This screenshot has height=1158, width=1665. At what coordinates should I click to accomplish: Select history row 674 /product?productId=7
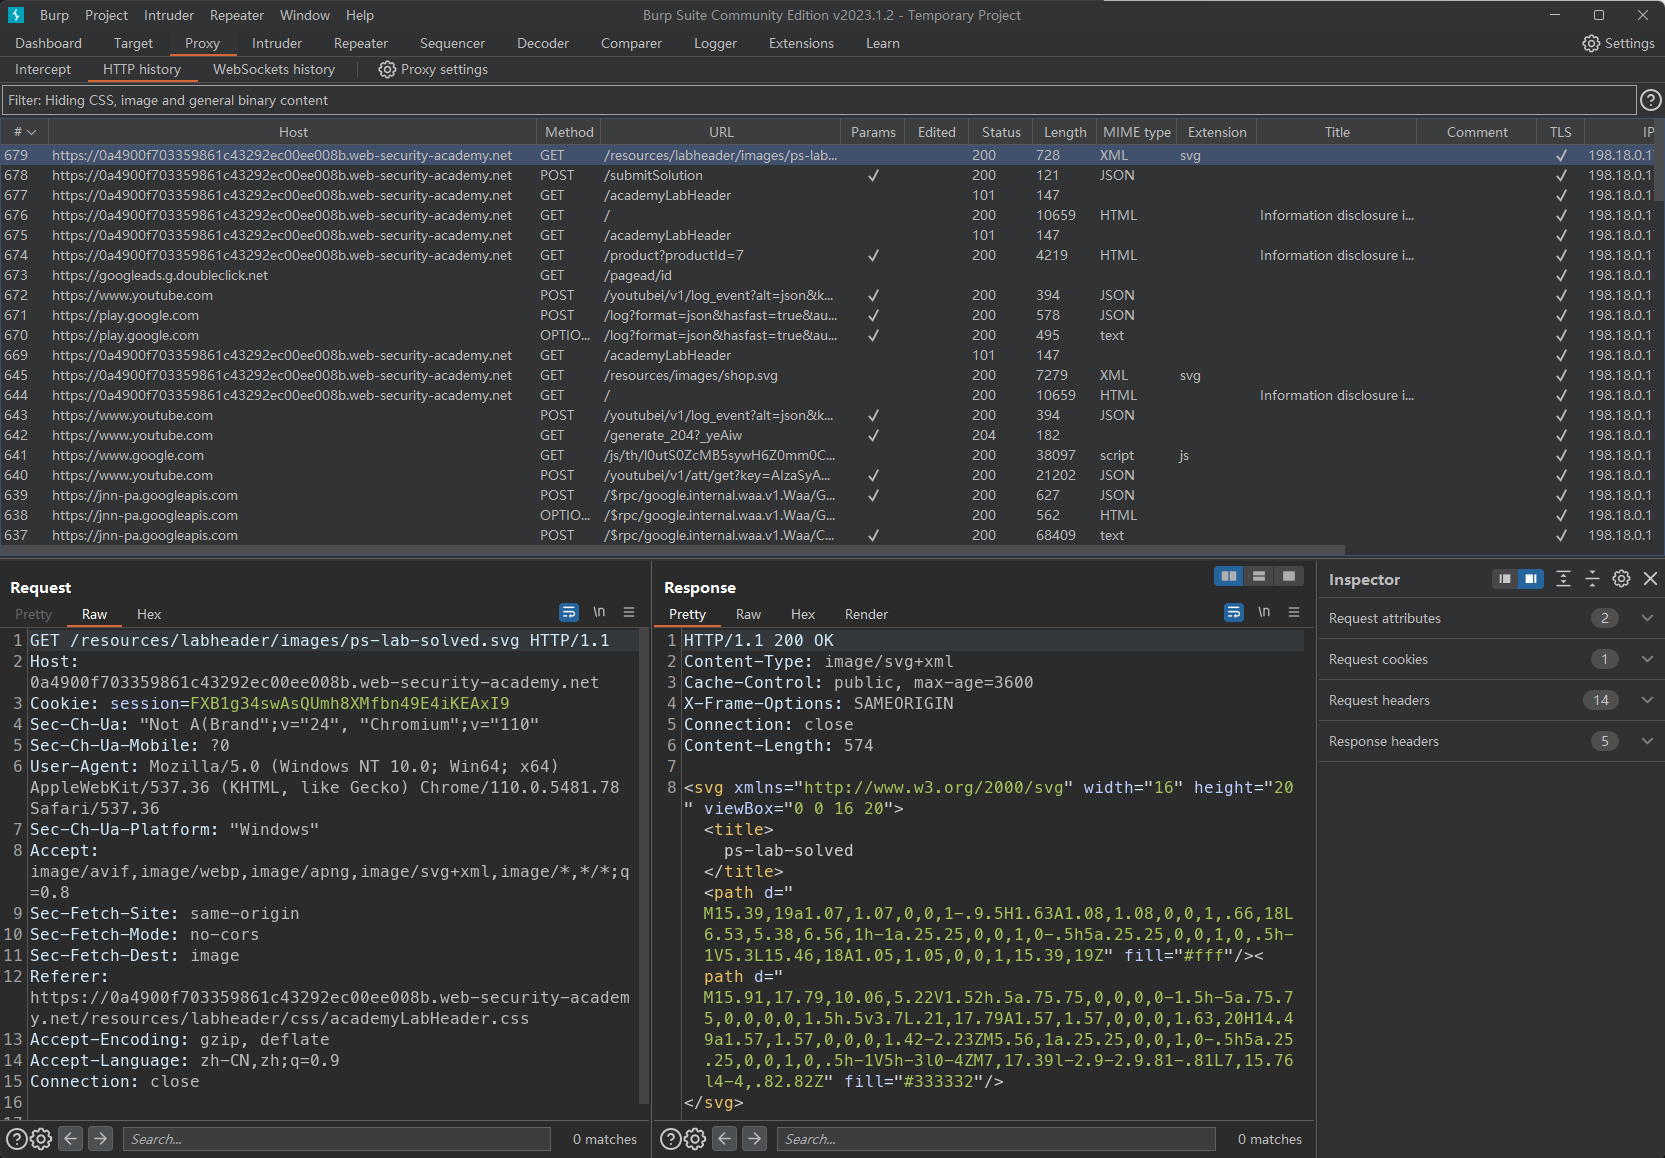coord(828,255)
